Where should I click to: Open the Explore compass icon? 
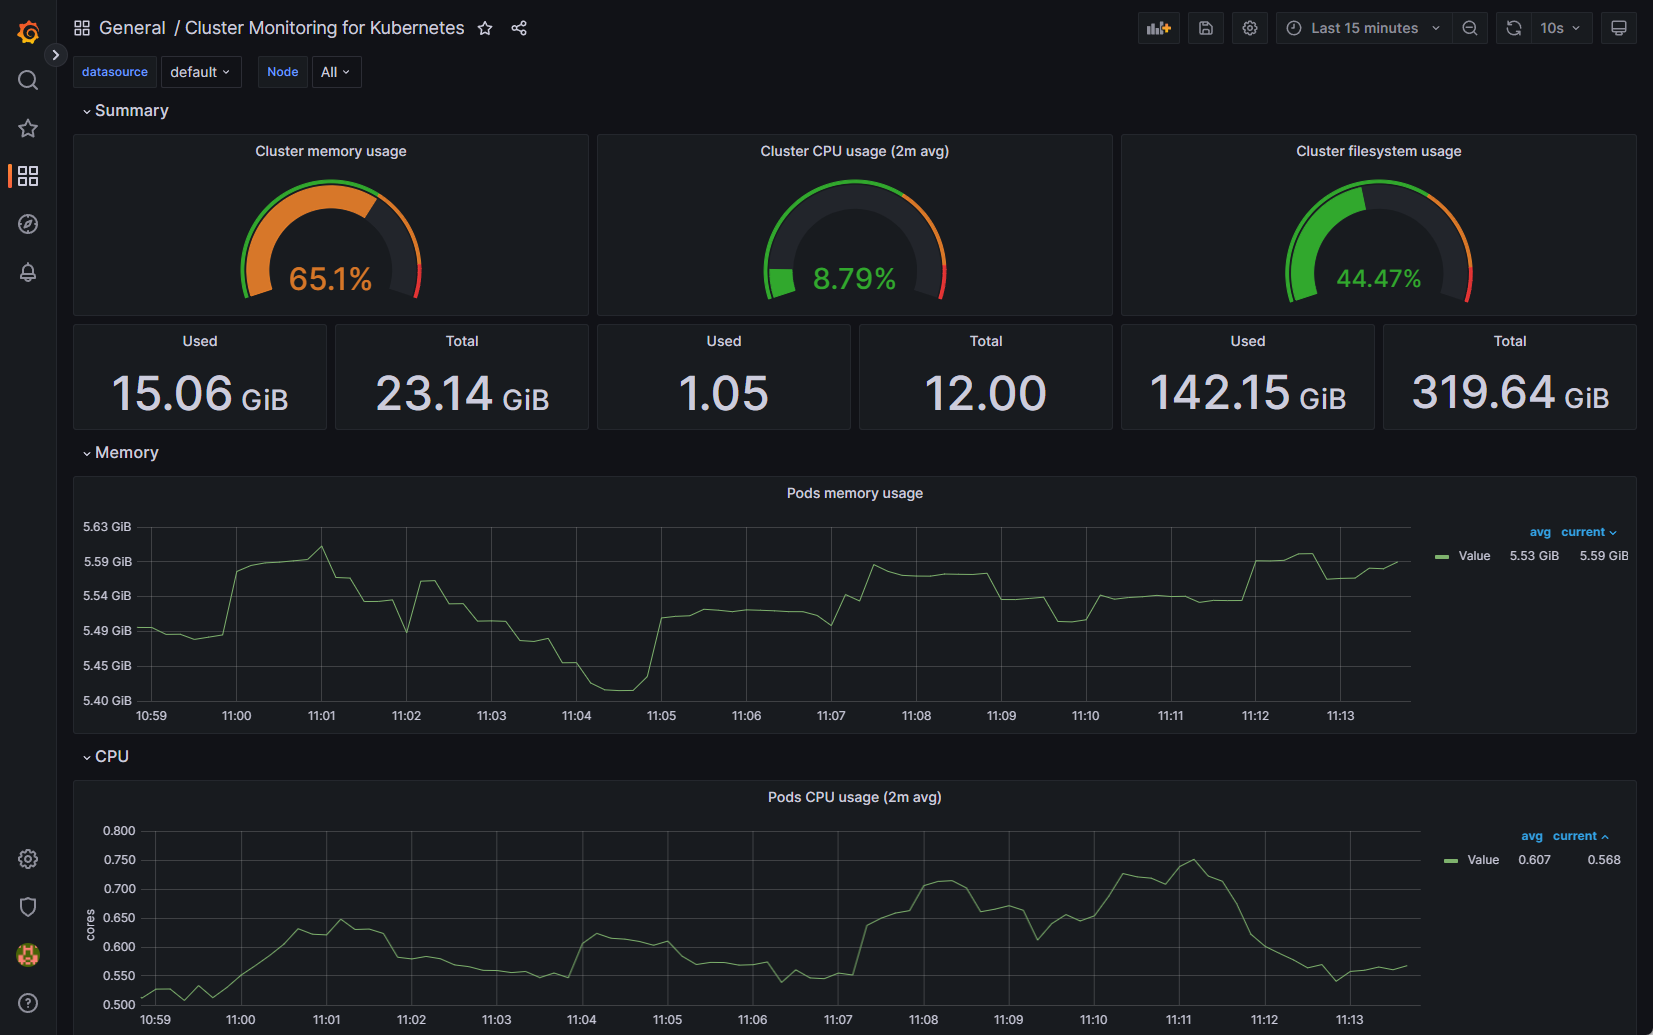tap(28, 224)
